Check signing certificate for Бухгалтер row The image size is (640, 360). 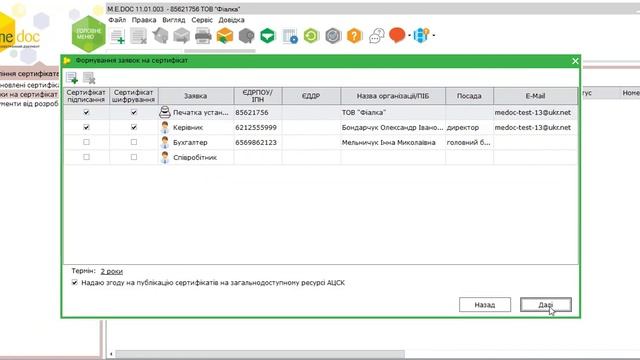pyautogui.click(x=86, y=142)
